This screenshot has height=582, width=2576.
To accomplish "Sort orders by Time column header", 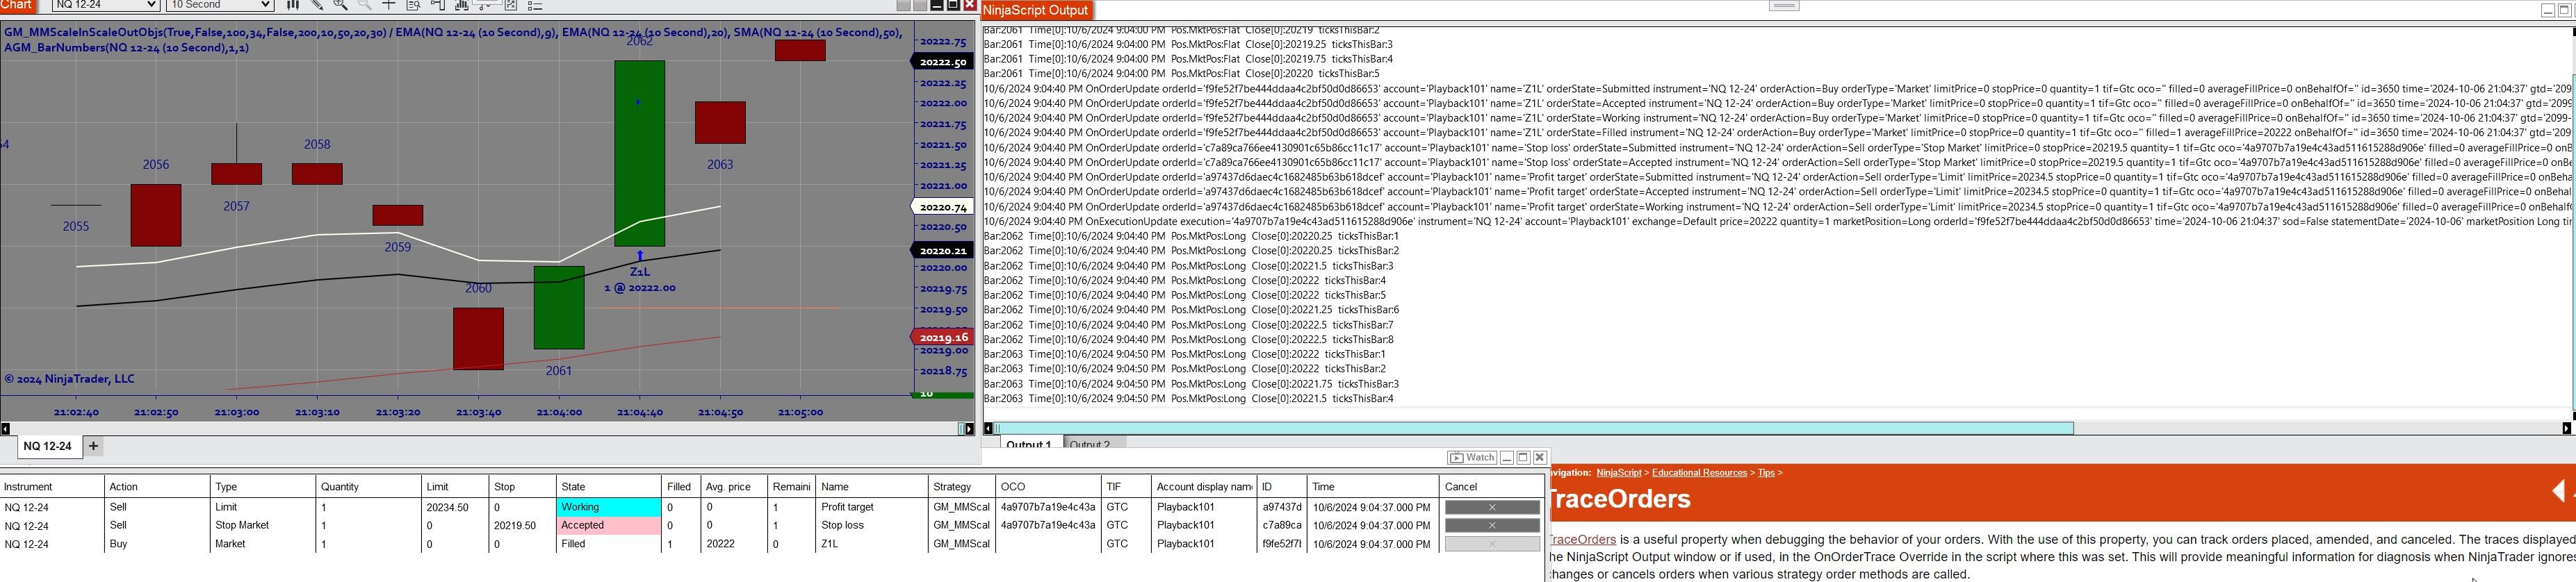I will (x=1373, y=487).
